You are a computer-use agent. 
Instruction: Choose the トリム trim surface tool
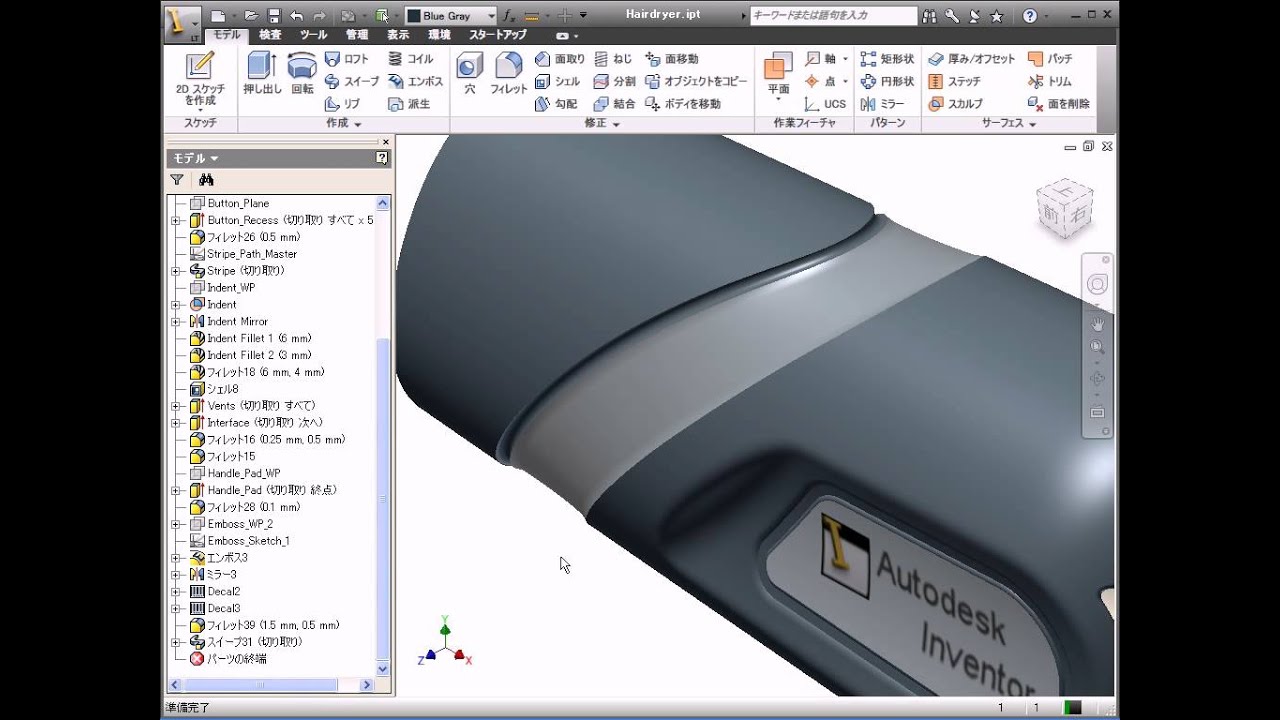pyautogui.click(x=1049, y=81)
